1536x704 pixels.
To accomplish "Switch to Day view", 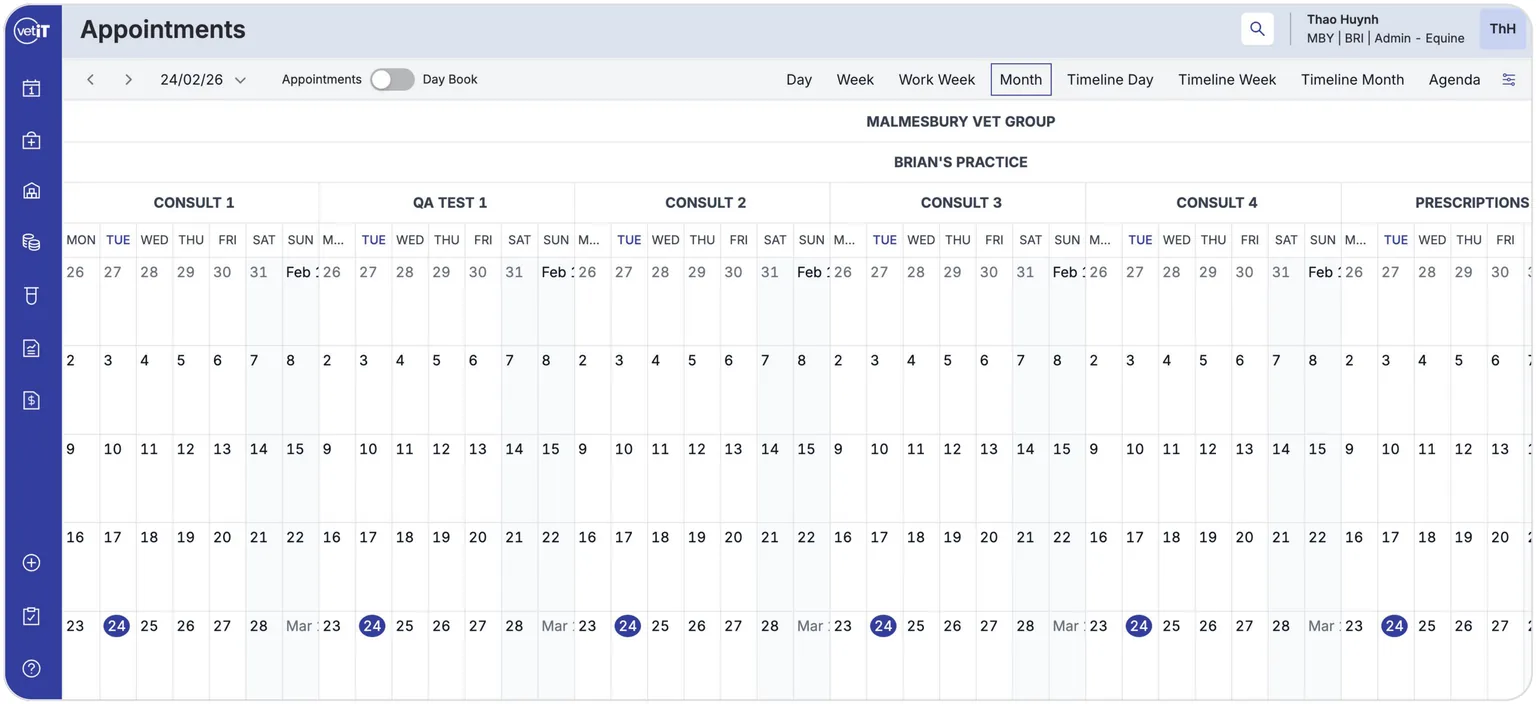I will coord(799,80).
